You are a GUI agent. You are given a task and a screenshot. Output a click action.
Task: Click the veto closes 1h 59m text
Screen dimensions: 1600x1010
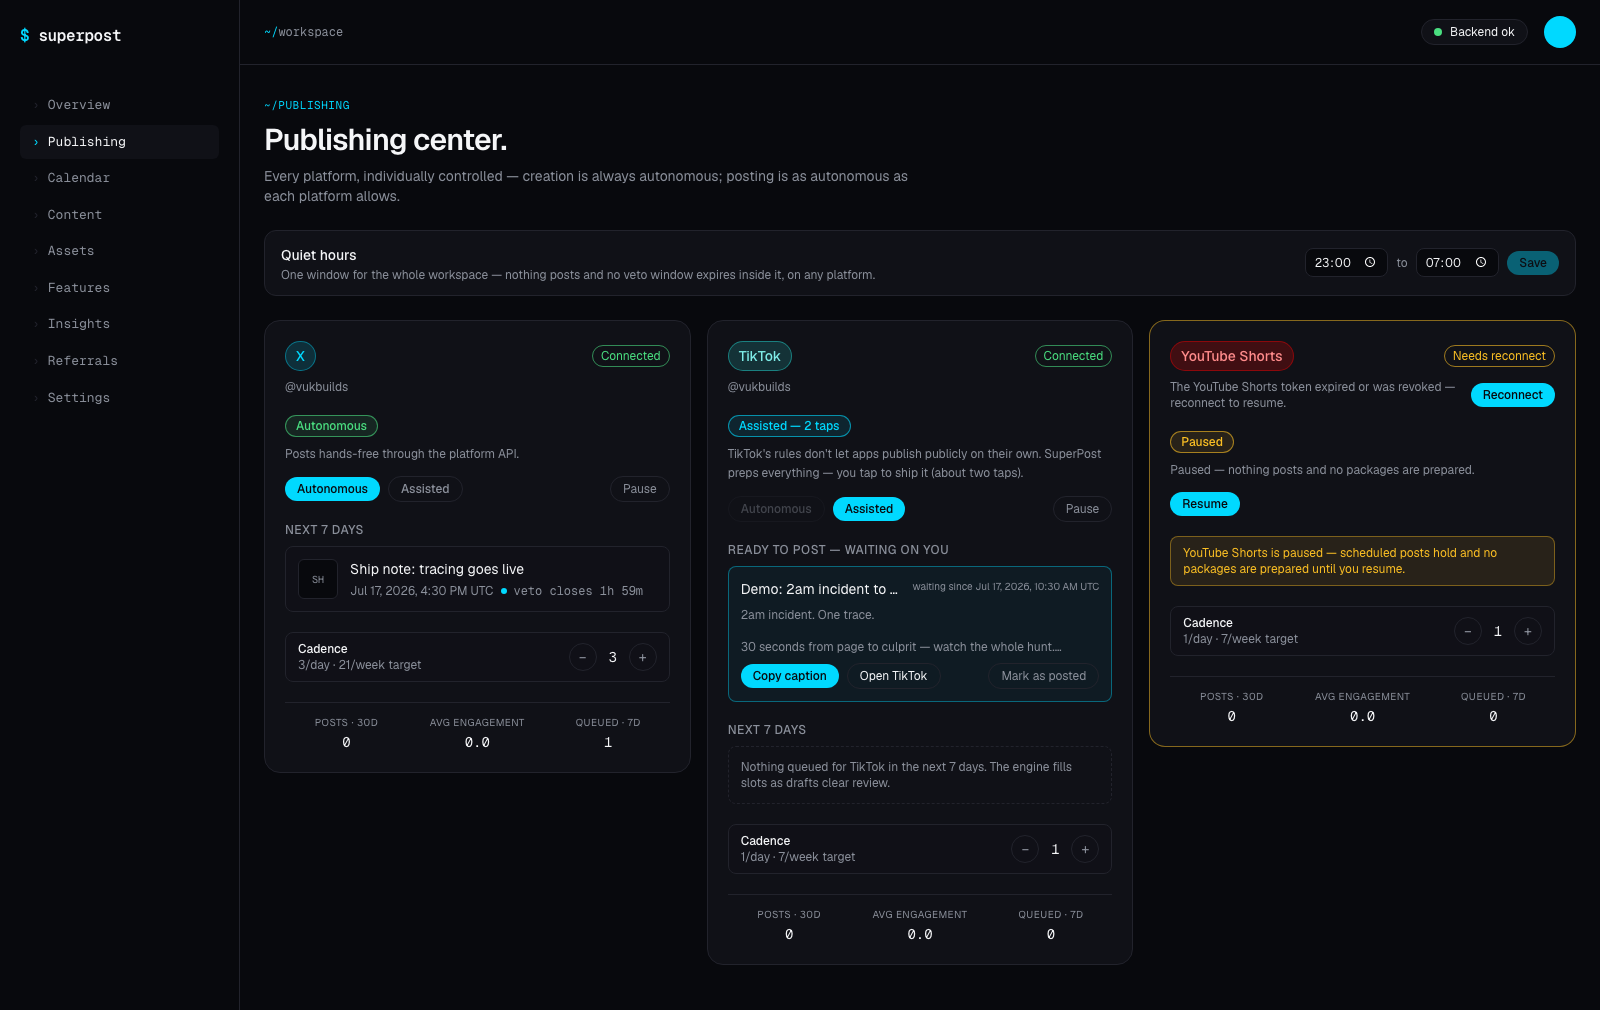(x=578, y=591)
